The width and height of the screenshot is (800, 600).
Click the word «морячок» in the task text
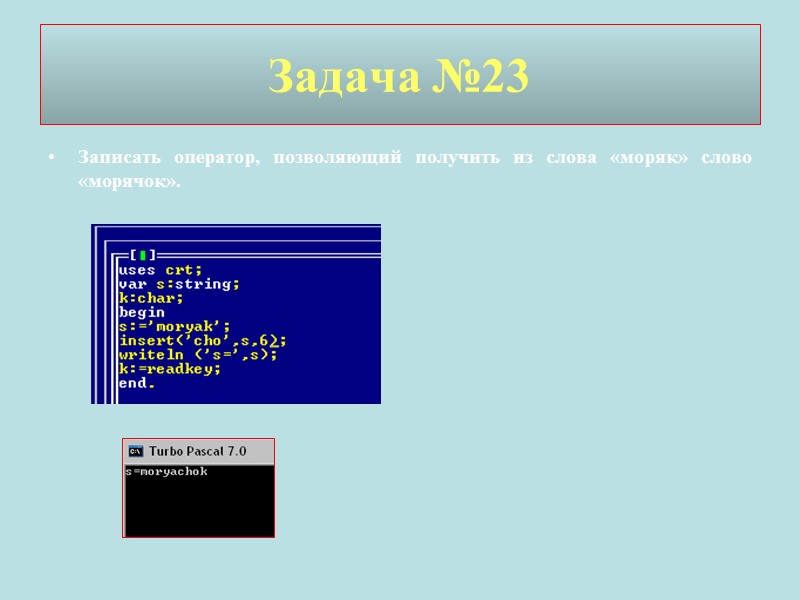(129, 182)
